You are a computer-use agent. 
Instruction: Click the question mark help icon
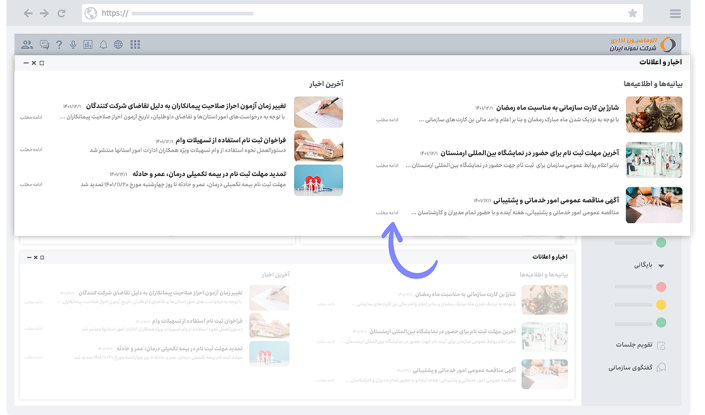(x=59, y=45)
